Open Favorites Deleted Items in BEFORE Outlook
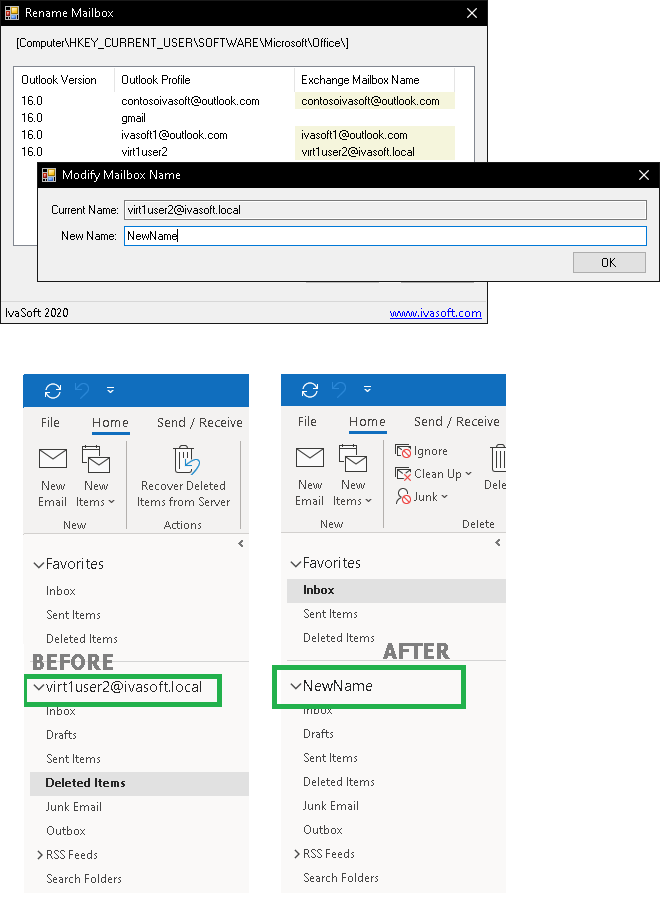Viewport: 662px width, 912px height. (x=82, y=639)
